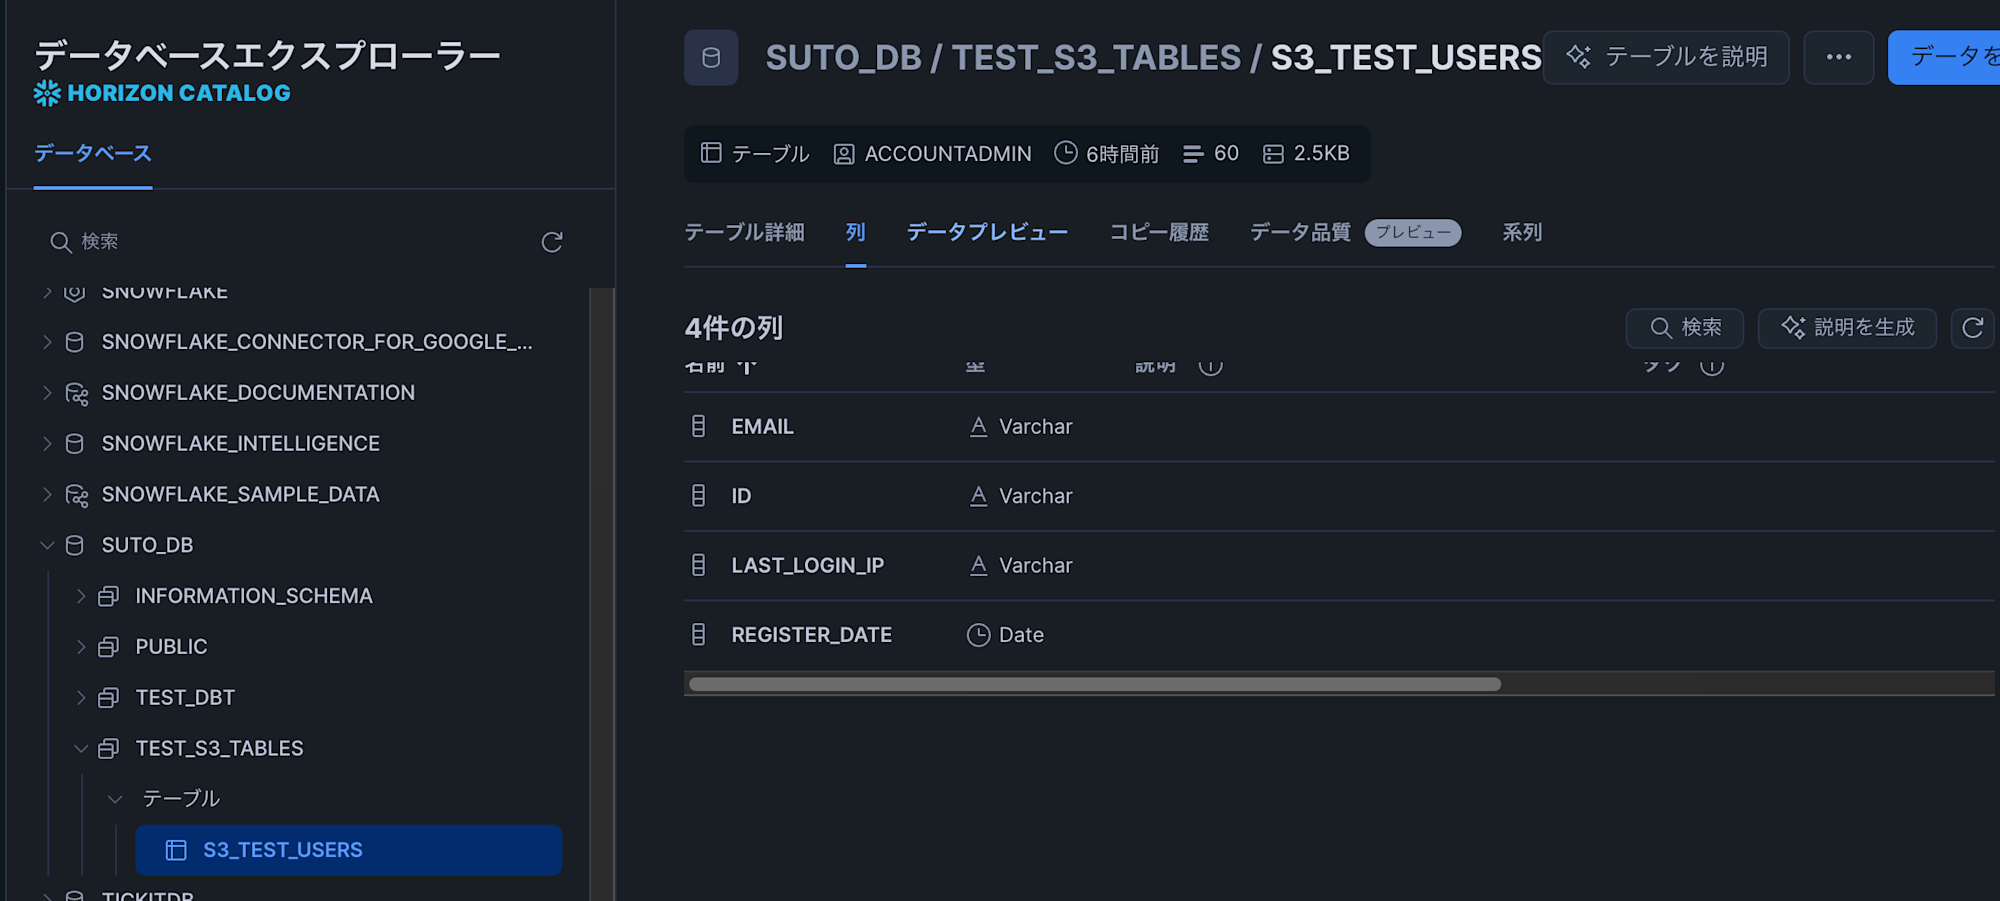The width and height of the screenshot is (2000, 901).
Task: Expand the SNOWFLAKE_SAMPLE_DATA database
Action: (47, 493)
